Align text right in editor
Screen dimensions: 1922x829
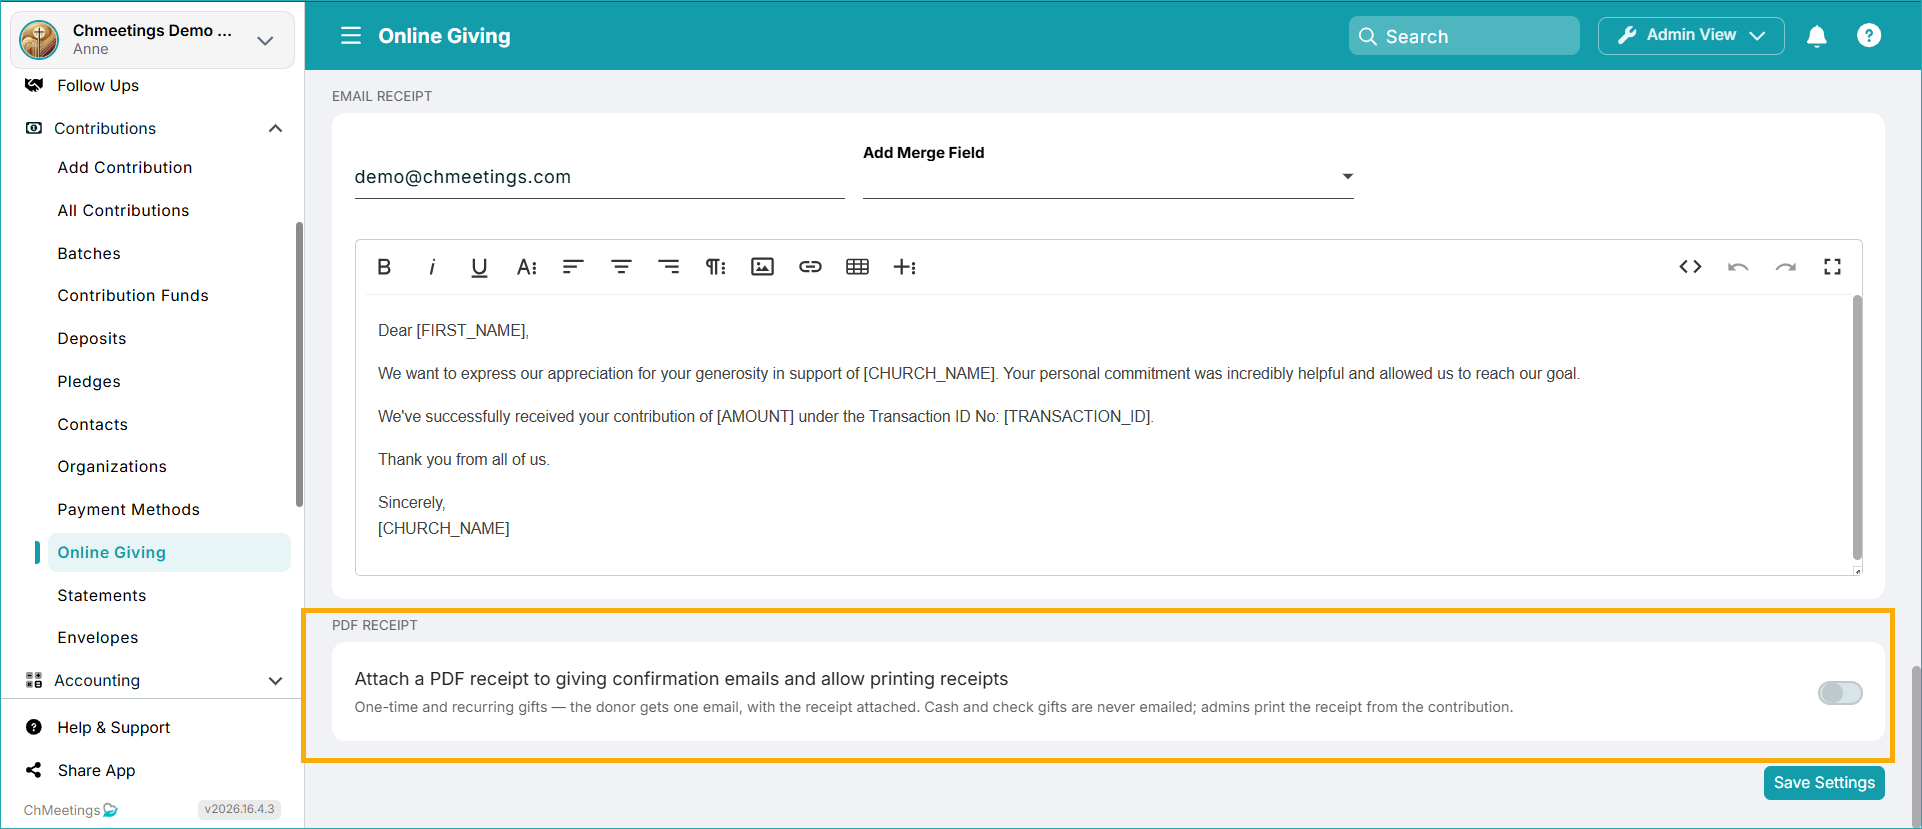tap(669, 267)
